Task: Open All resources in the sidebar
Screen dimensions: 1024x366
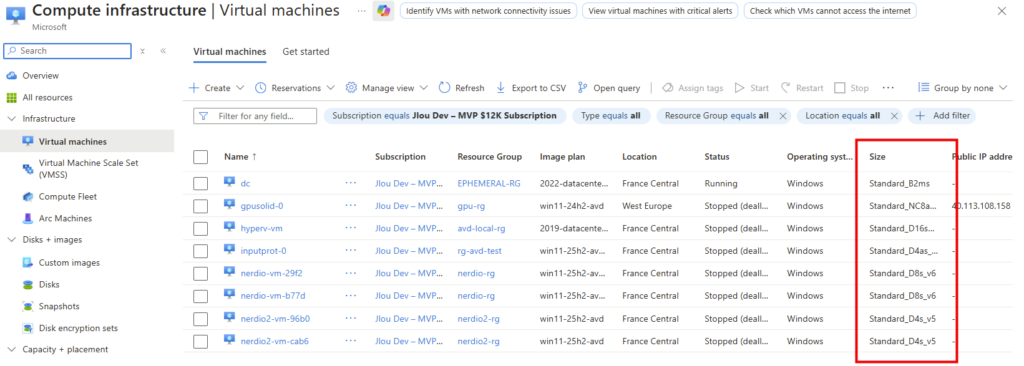Action: coord(47,97)
